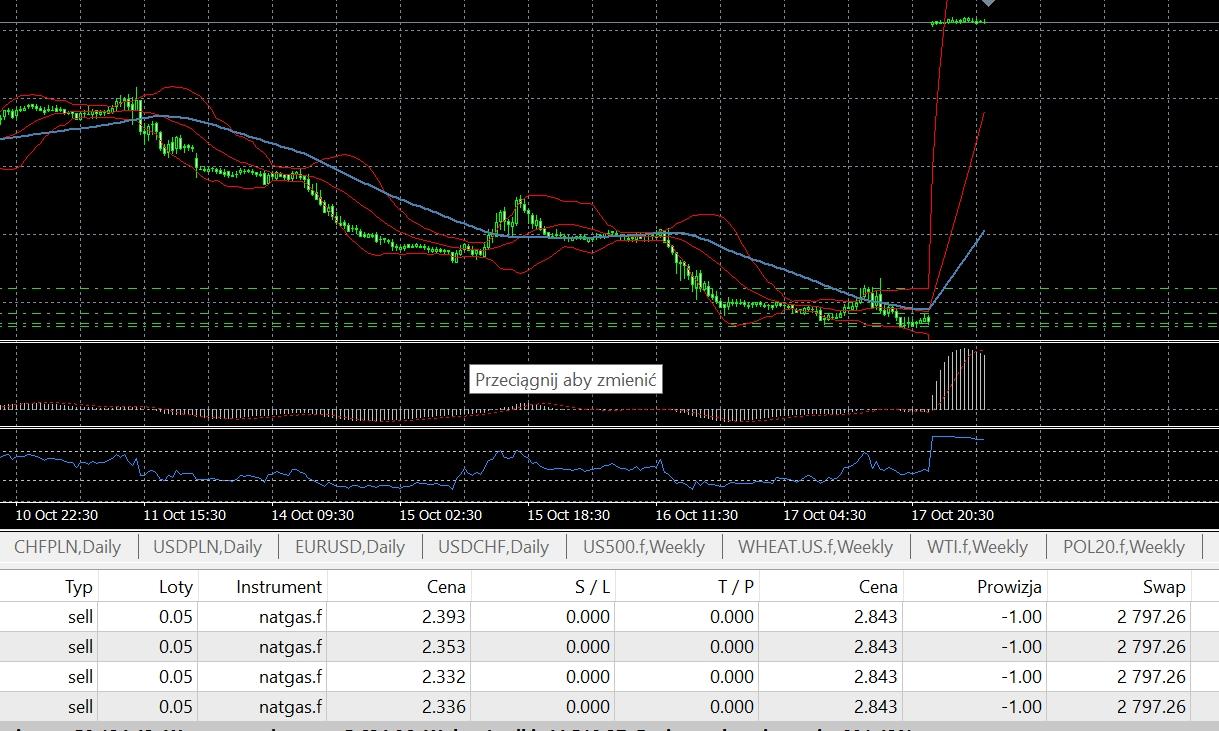Select the WHEAT.US.f,Weekly tab
Image resolution: width=1219 pixels, height=731 pixels.
coord(815,547)
